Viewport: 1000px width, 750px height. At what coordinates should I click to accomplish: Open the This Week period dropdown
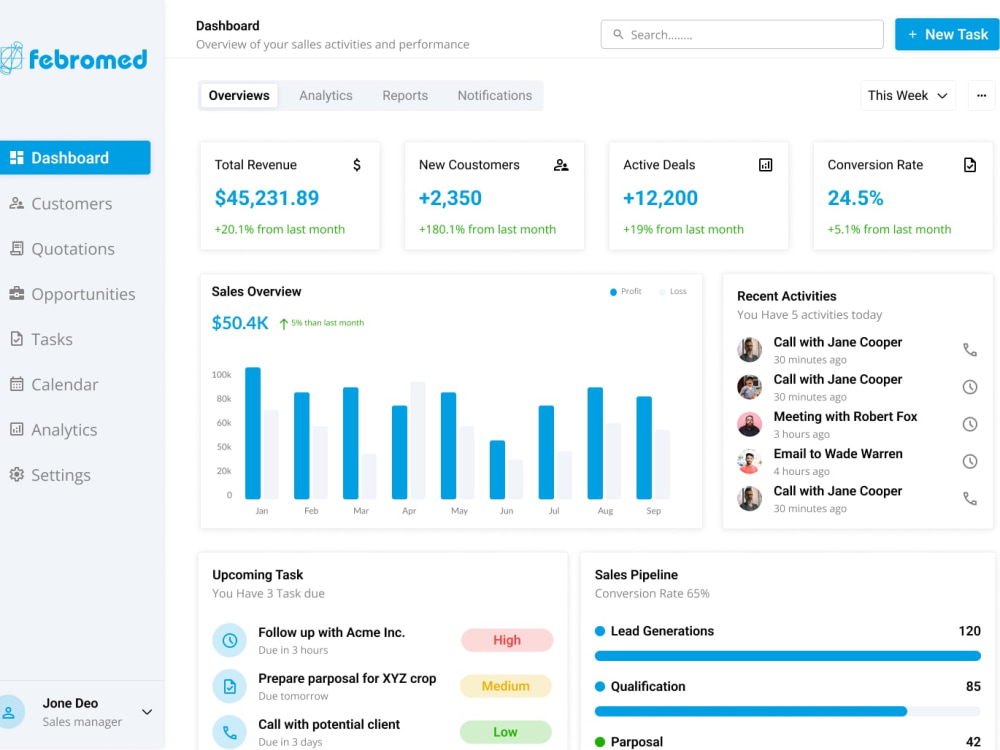[x=908, y=96]
